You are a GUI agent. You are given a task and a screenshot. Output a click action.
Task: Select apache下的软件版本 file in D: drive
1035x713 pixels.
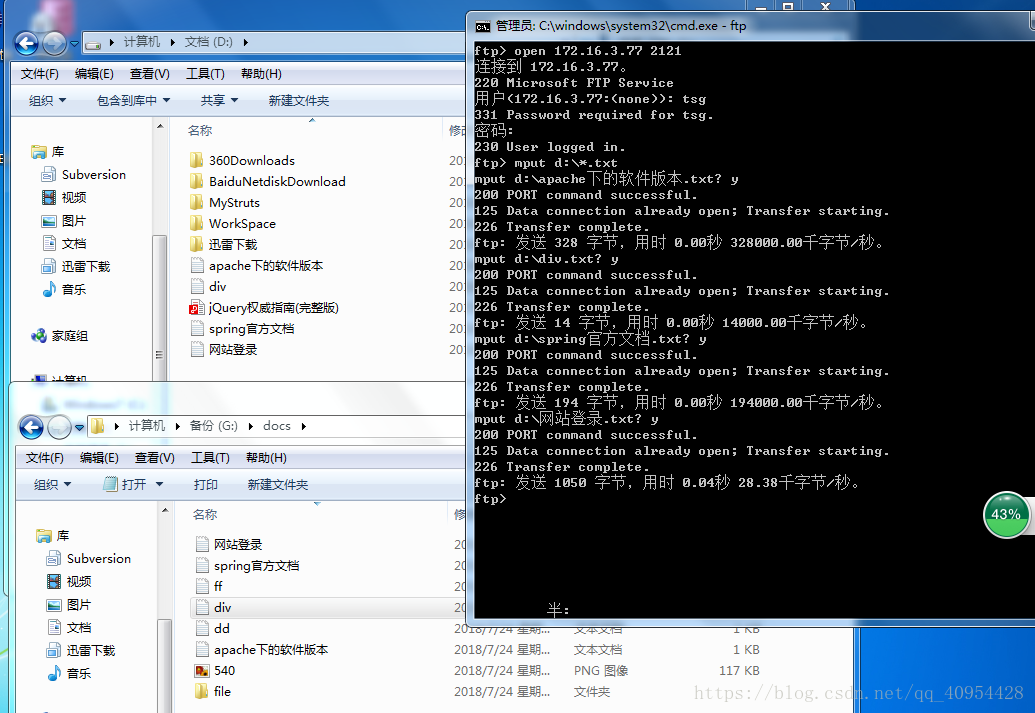point(257,266)
